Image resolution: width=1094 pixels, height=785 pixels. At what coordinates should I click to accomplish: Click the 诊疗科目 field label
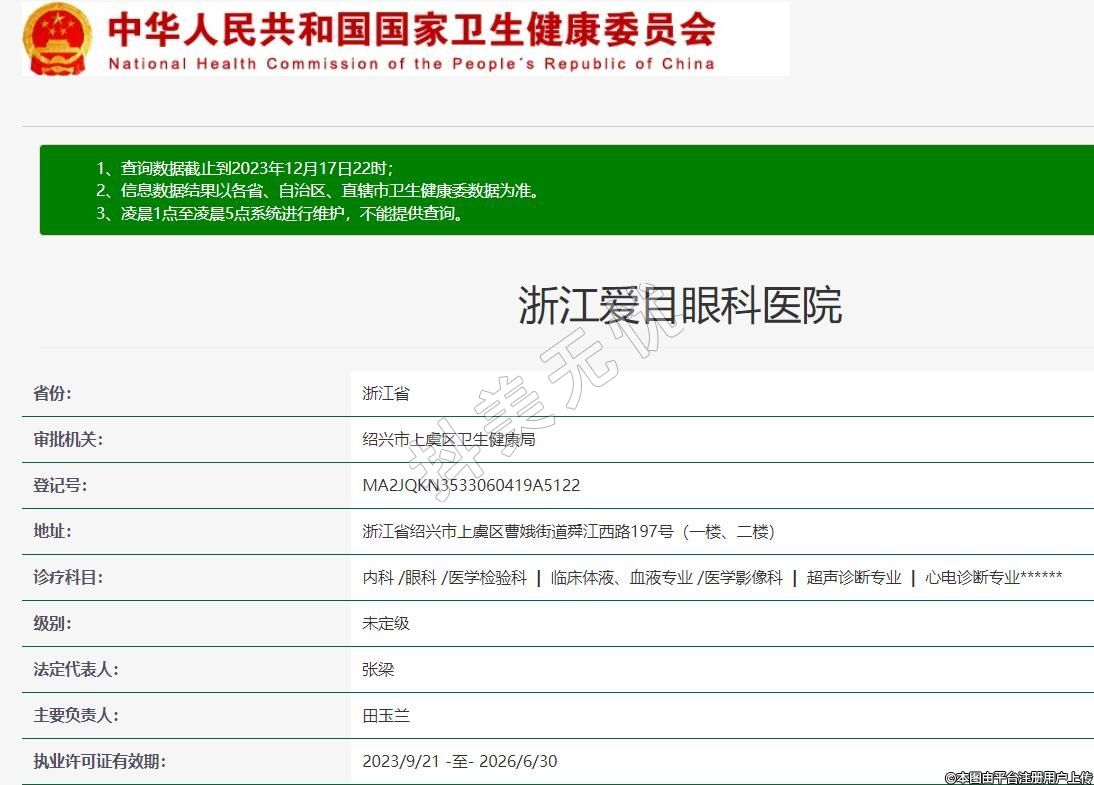pos(68,577)
